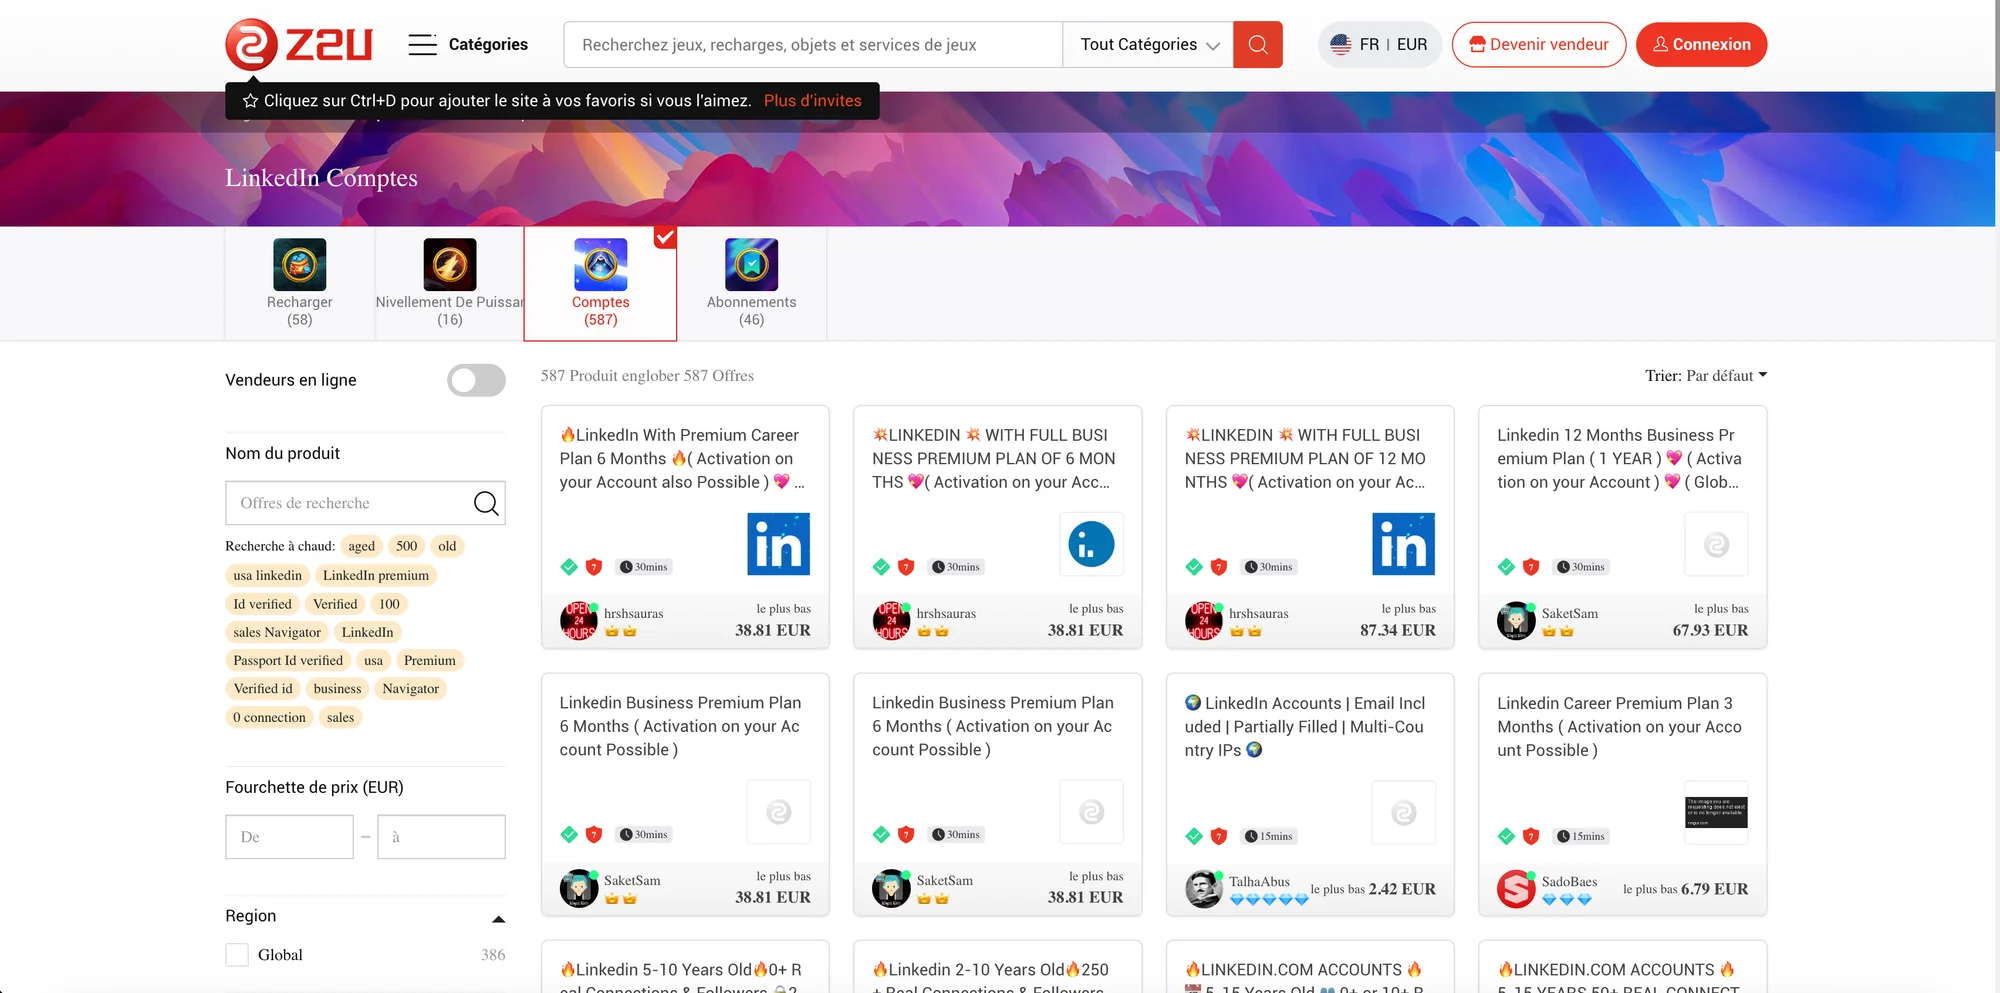Collapse the Region section arrow
Screen dimensions: 2000x993
click(x=498, y=918)
